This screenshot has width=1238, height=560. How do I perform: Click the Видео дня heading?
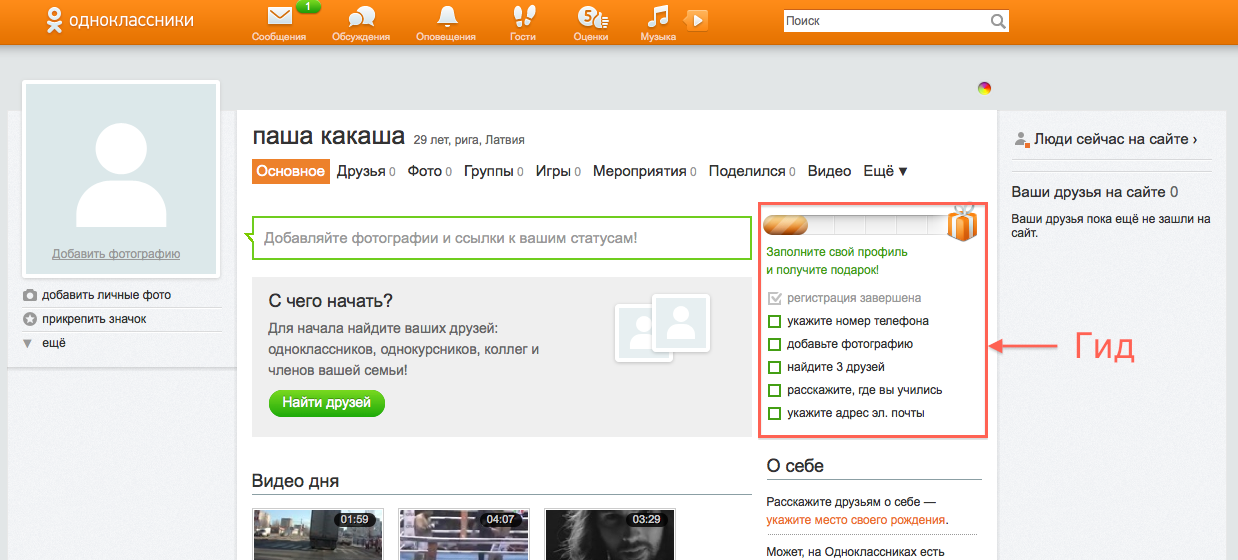pyautogui.click(x=296, y=481)
